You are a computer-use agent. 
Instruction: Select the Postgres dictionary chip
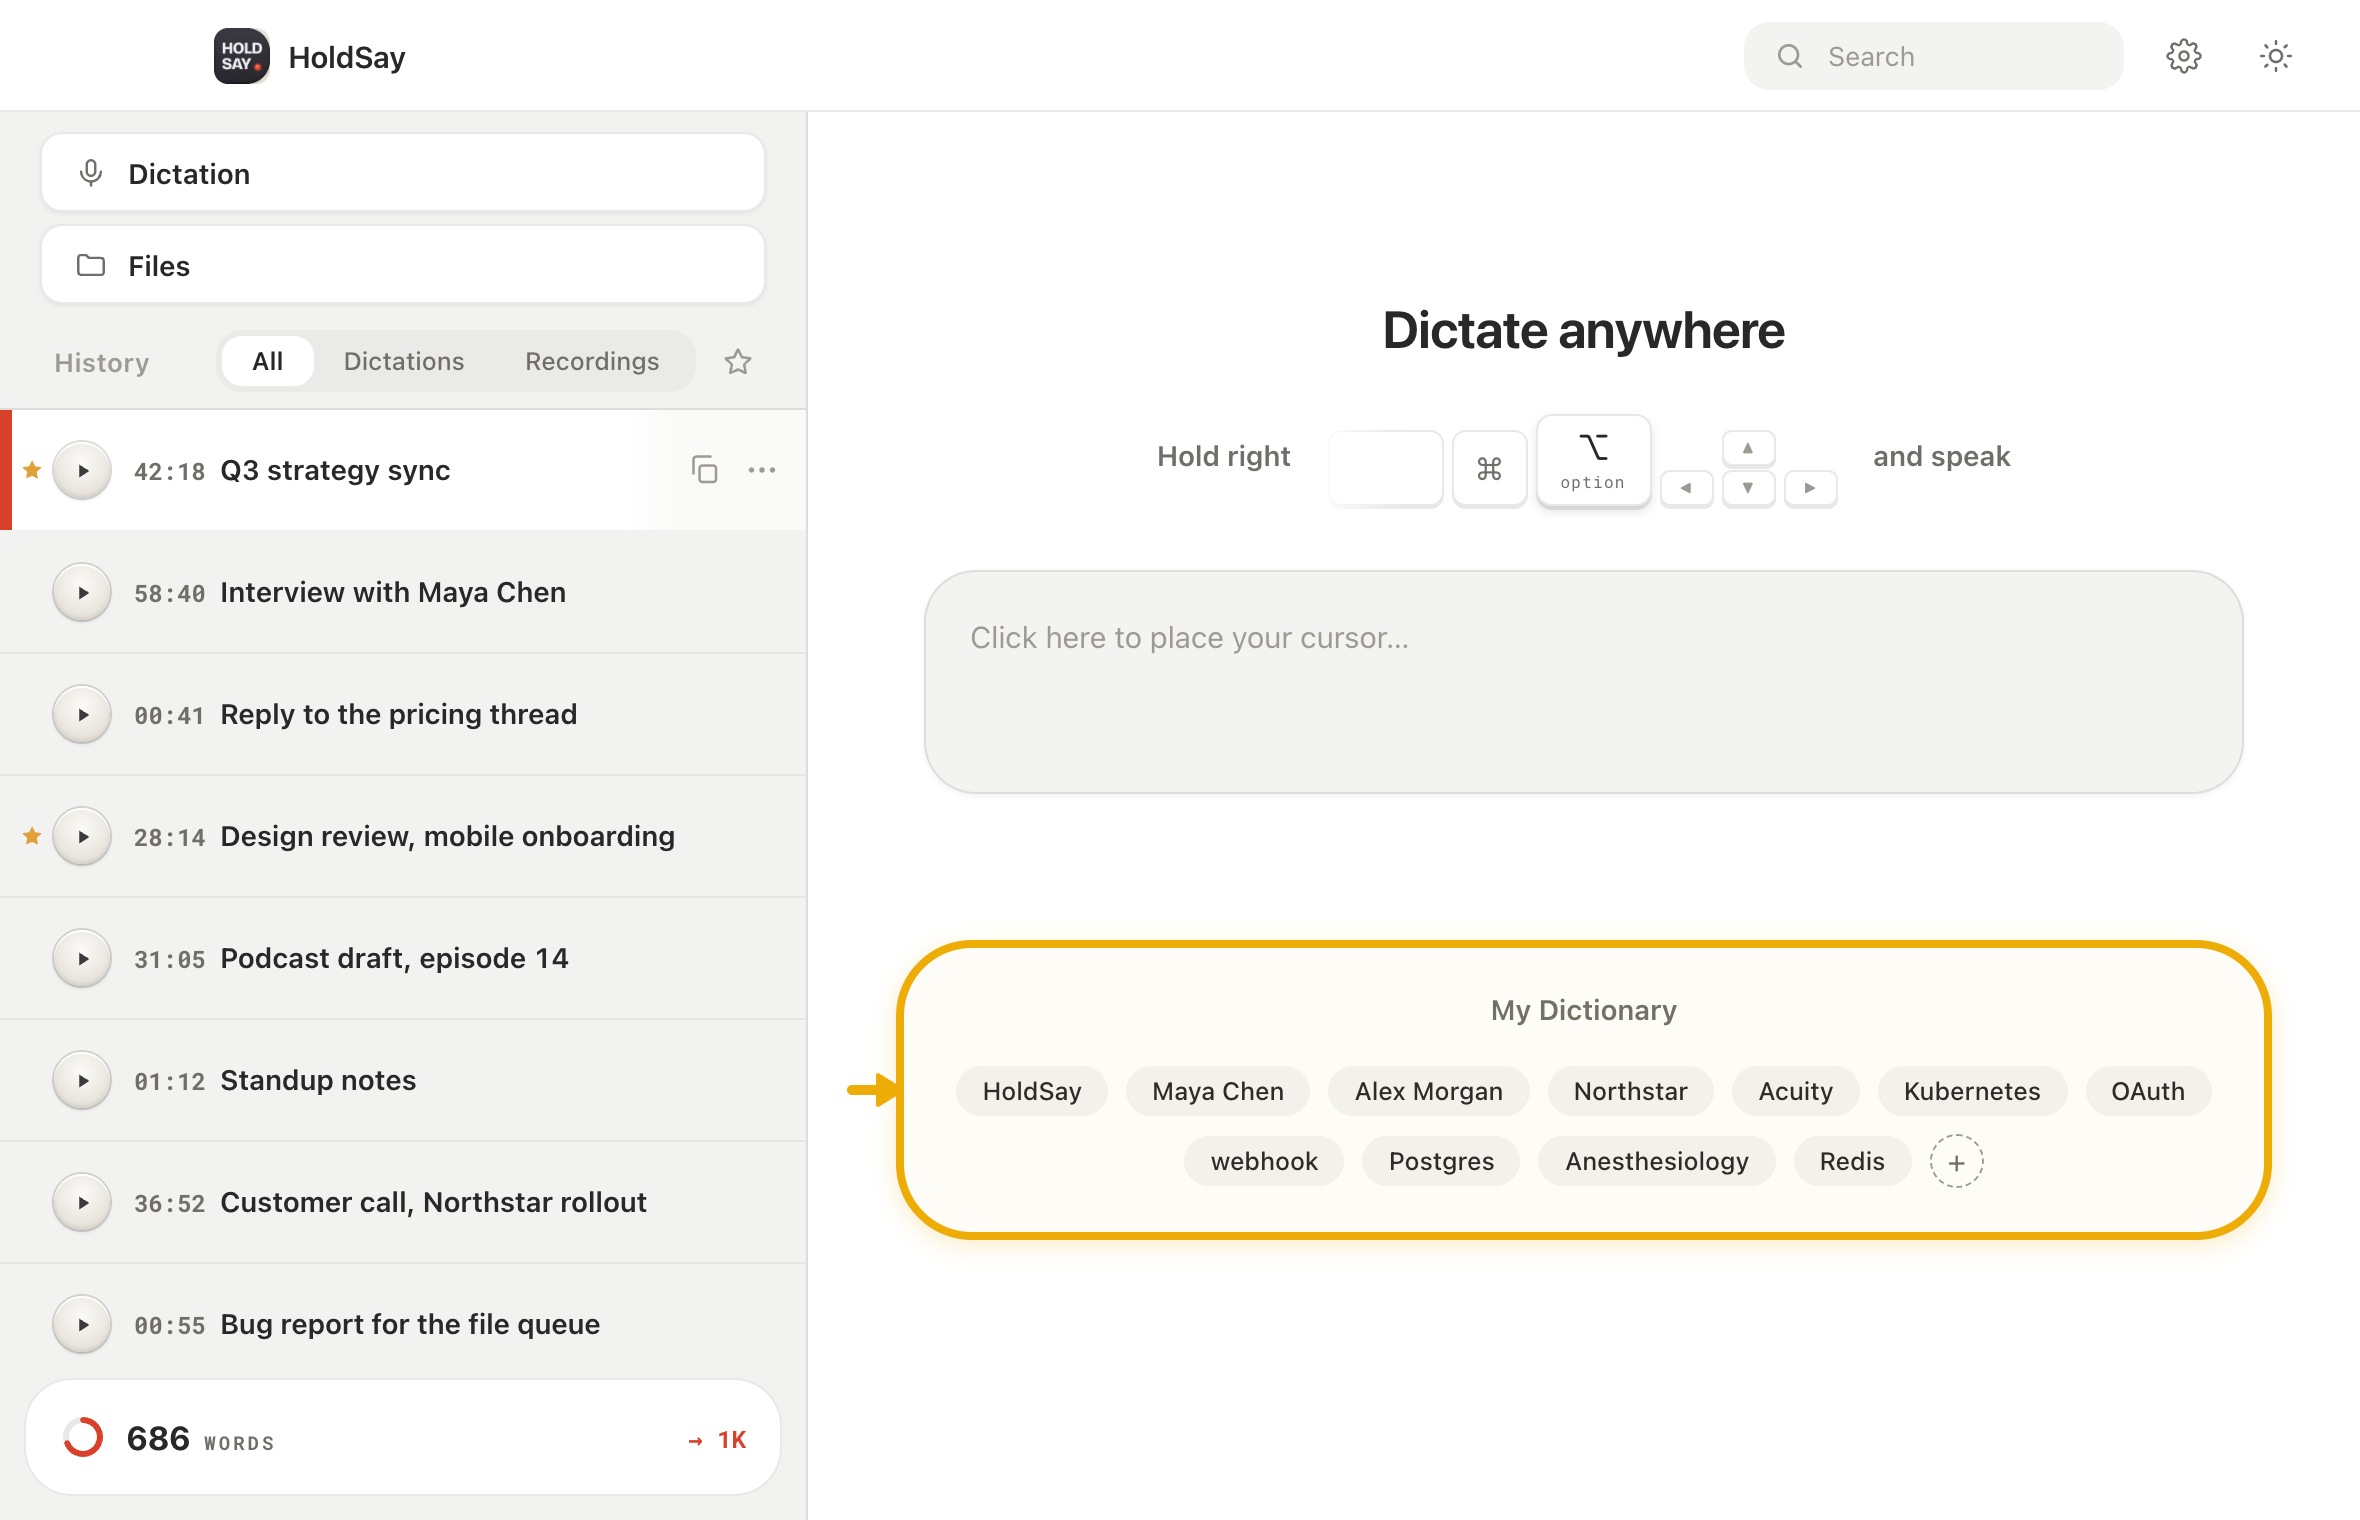tap(1441, 1161)
